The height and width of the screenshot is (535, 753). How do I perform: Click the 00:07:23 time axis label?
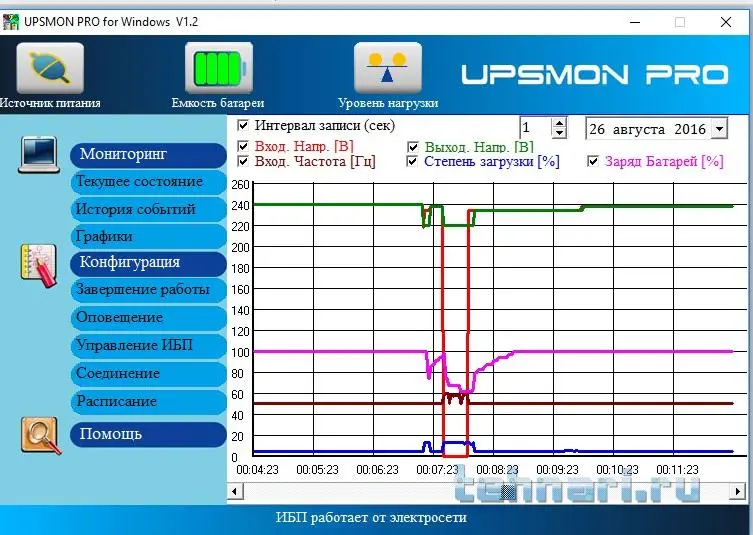tap(437, 470)
